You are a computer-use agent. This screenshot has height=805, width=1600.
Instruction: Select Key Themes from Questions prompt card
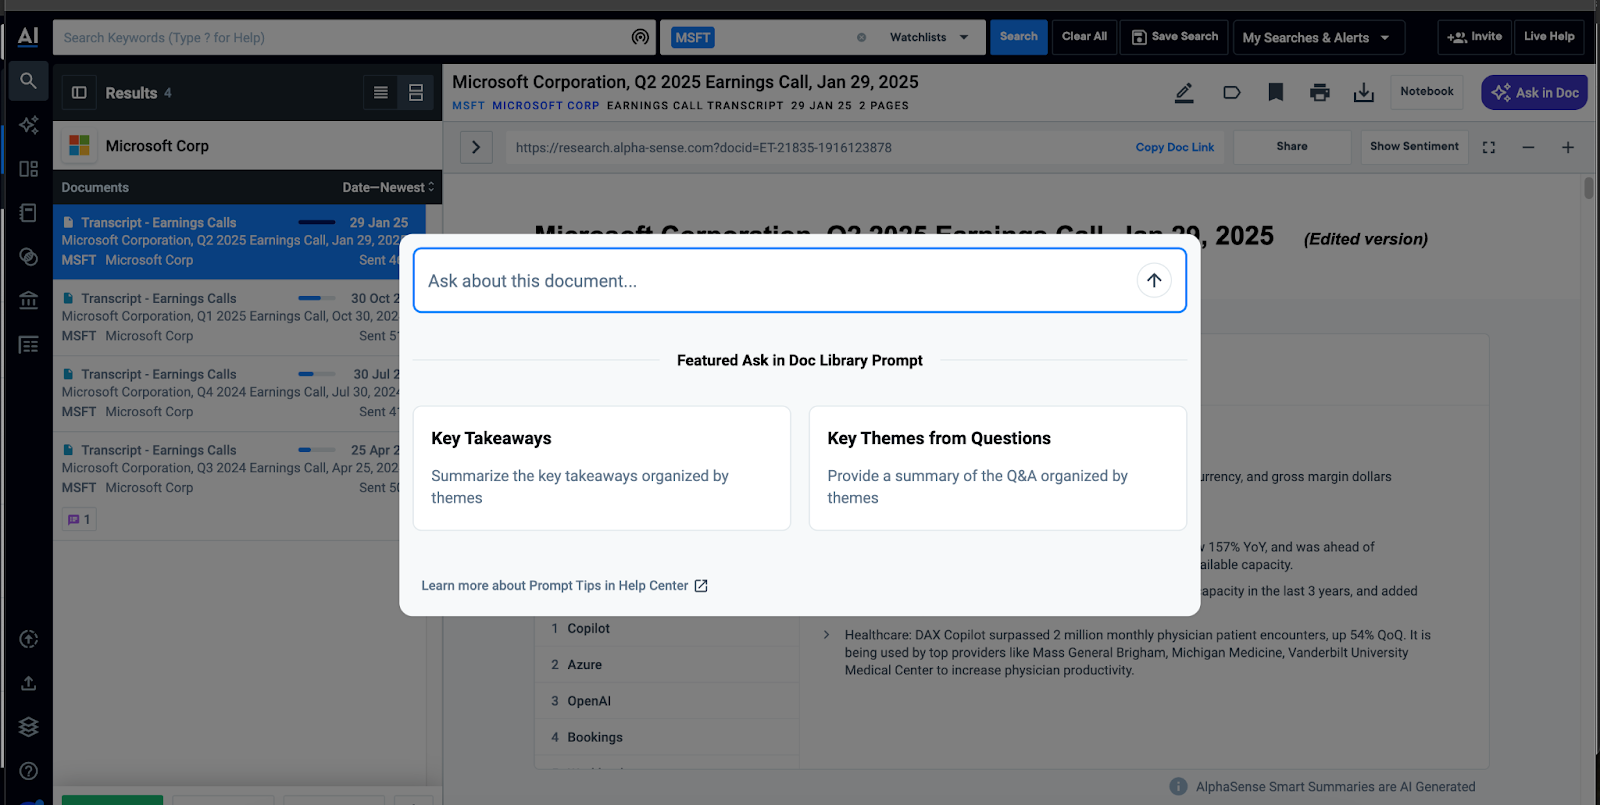[x=998, y=468]
